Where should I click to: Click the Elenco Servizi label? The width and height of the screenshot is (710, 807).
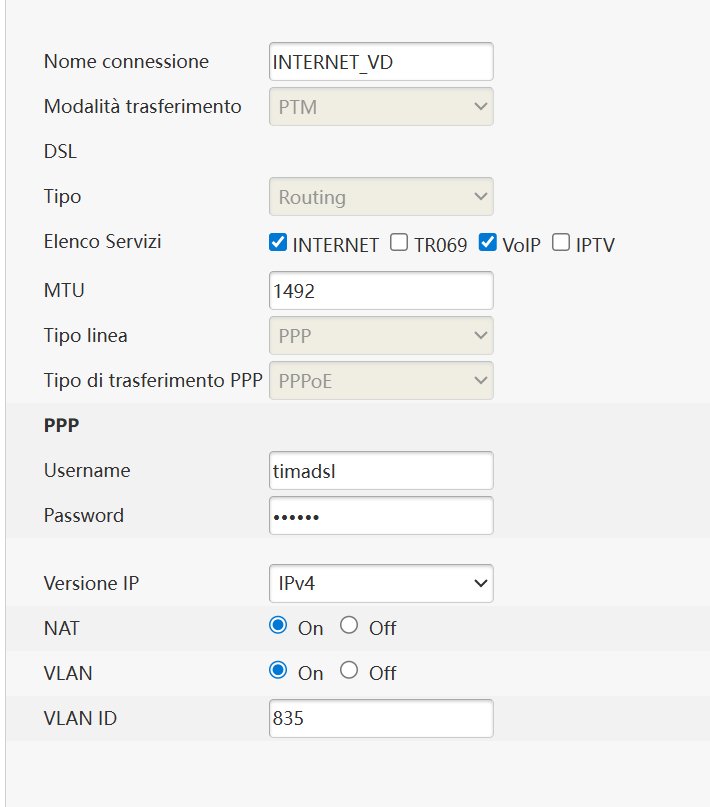(102, 242)
